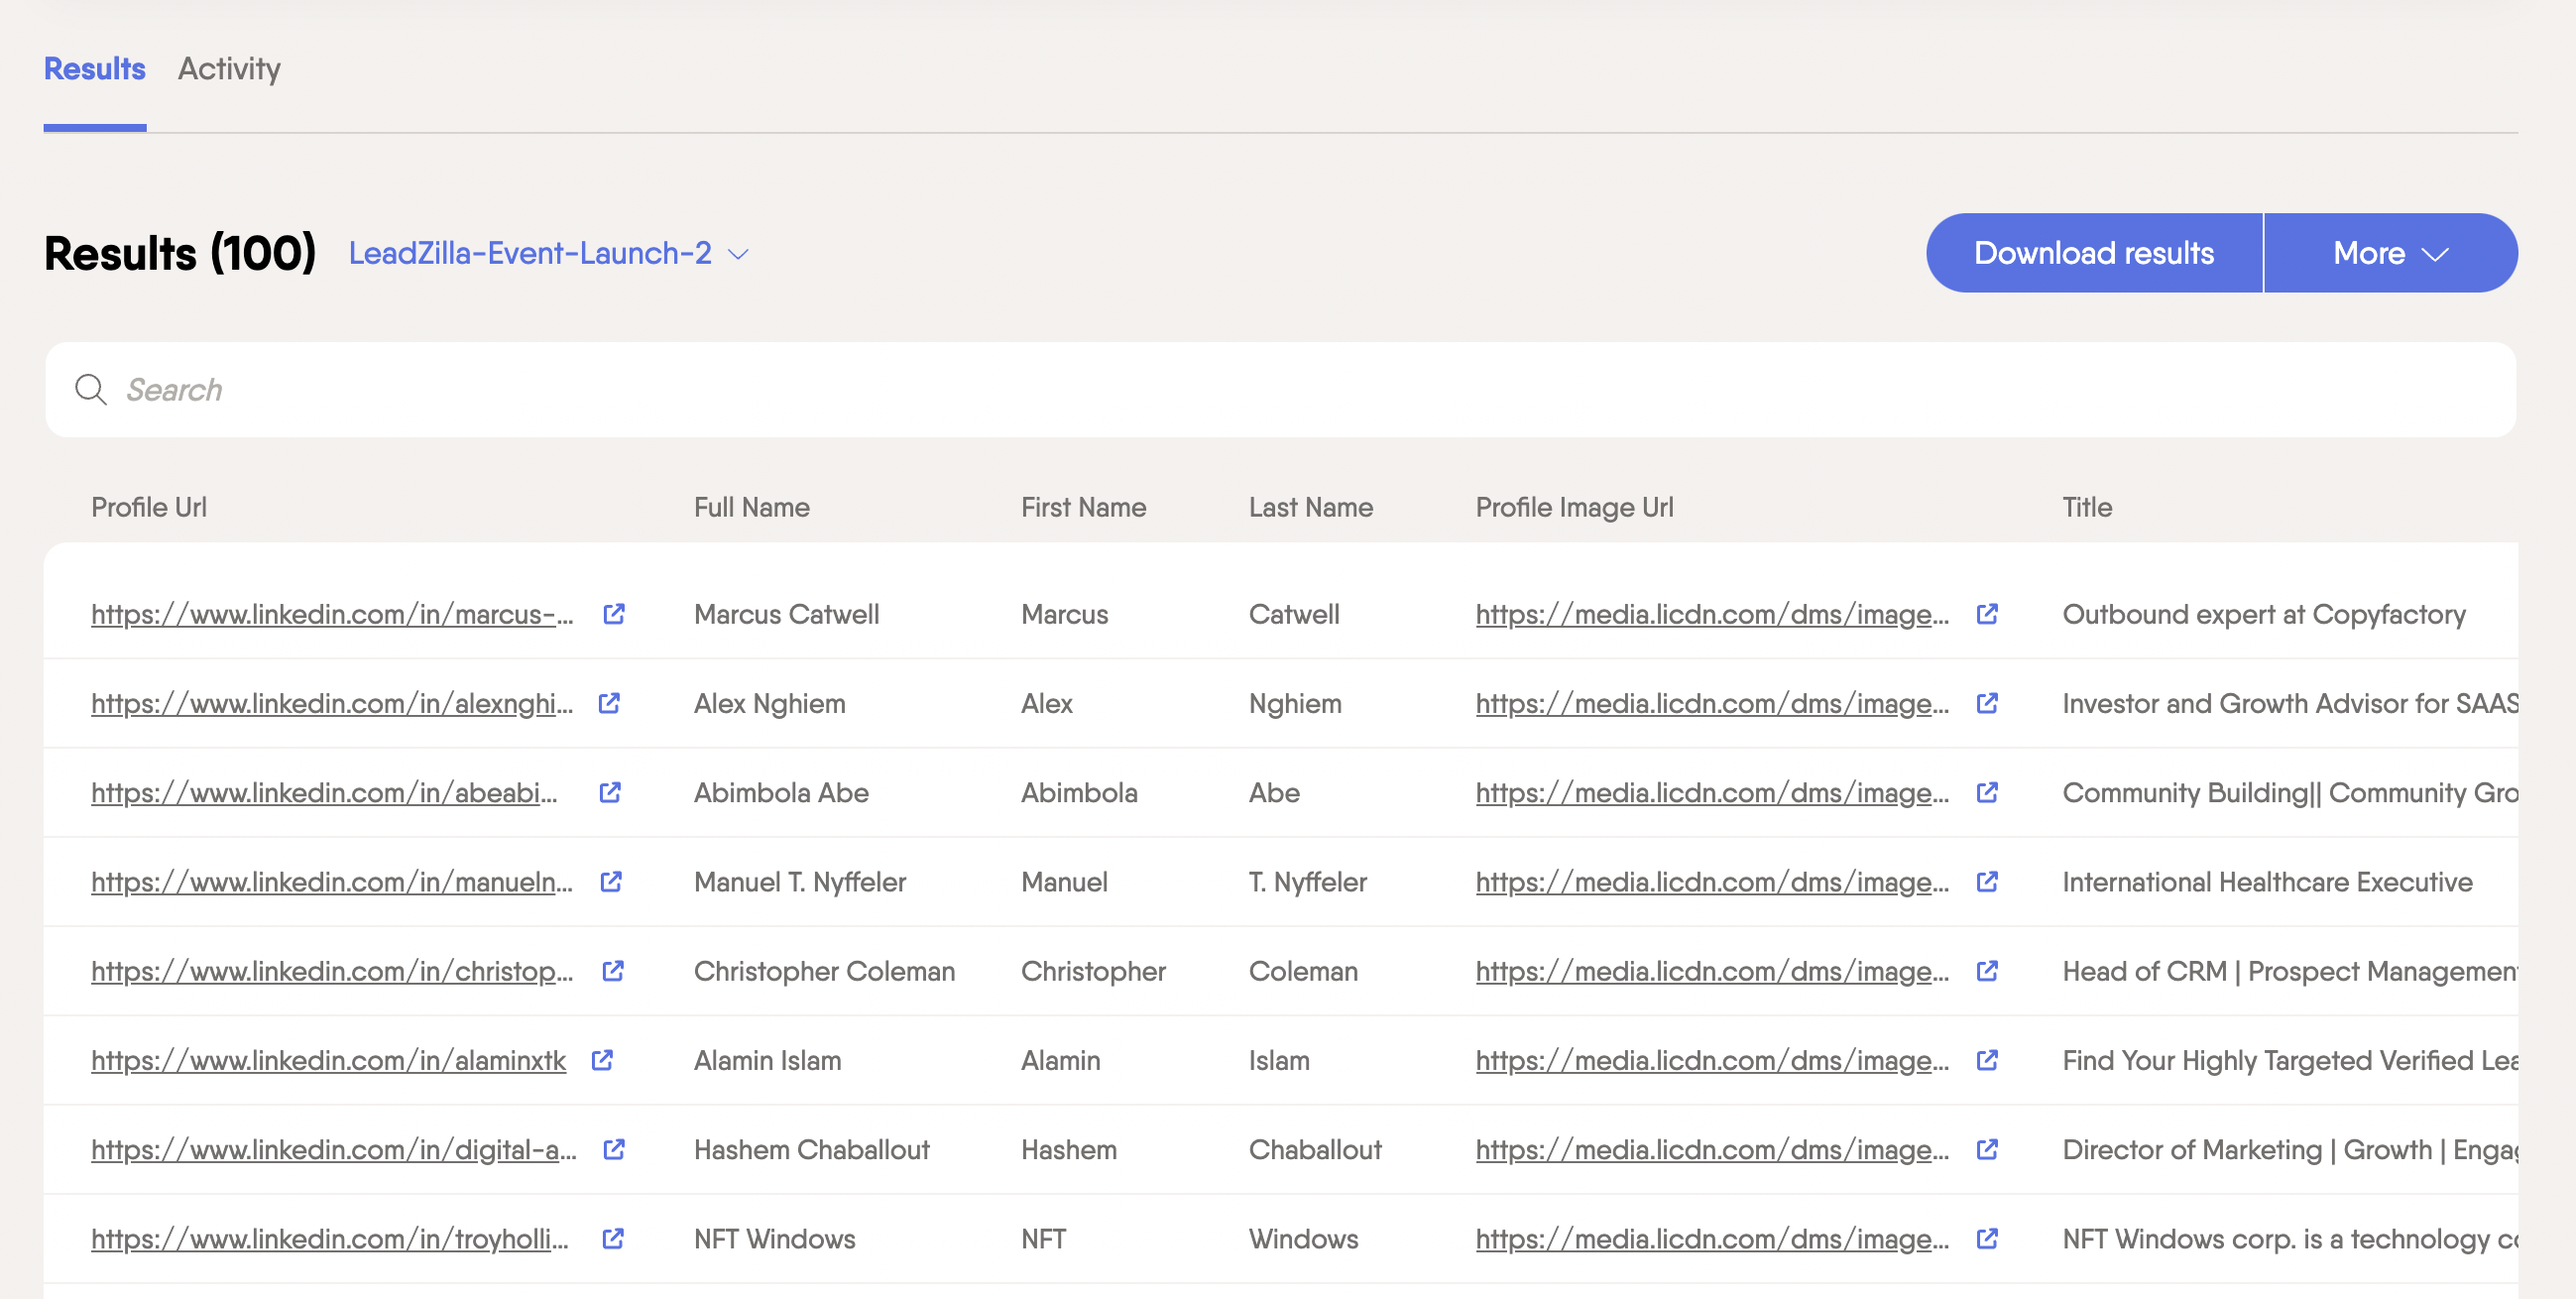Open NFT Windows profile image external link icon
Image resolution: width=2576 pixels, height=1299 pixels.
click(x=1987, y=1238)
